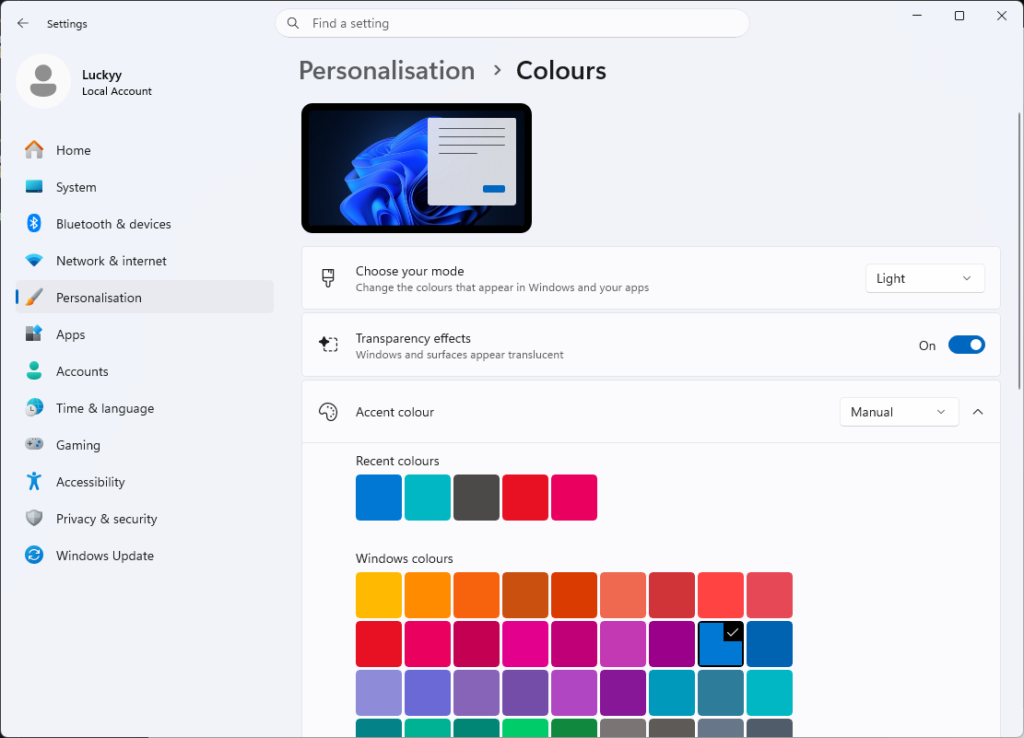This screenshot has height=738, width=1024.
Task: Go to System settings
Action: pyautogui.click(x=144, y=187)
